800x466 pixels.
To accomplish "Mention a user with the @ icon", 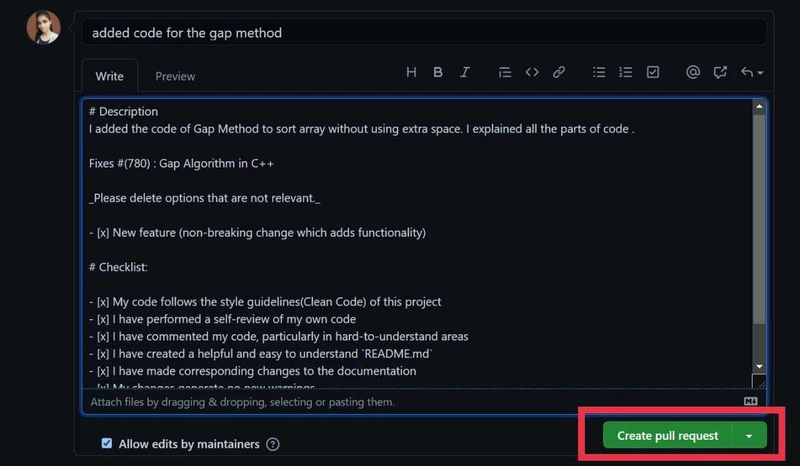I will [693, 72].
